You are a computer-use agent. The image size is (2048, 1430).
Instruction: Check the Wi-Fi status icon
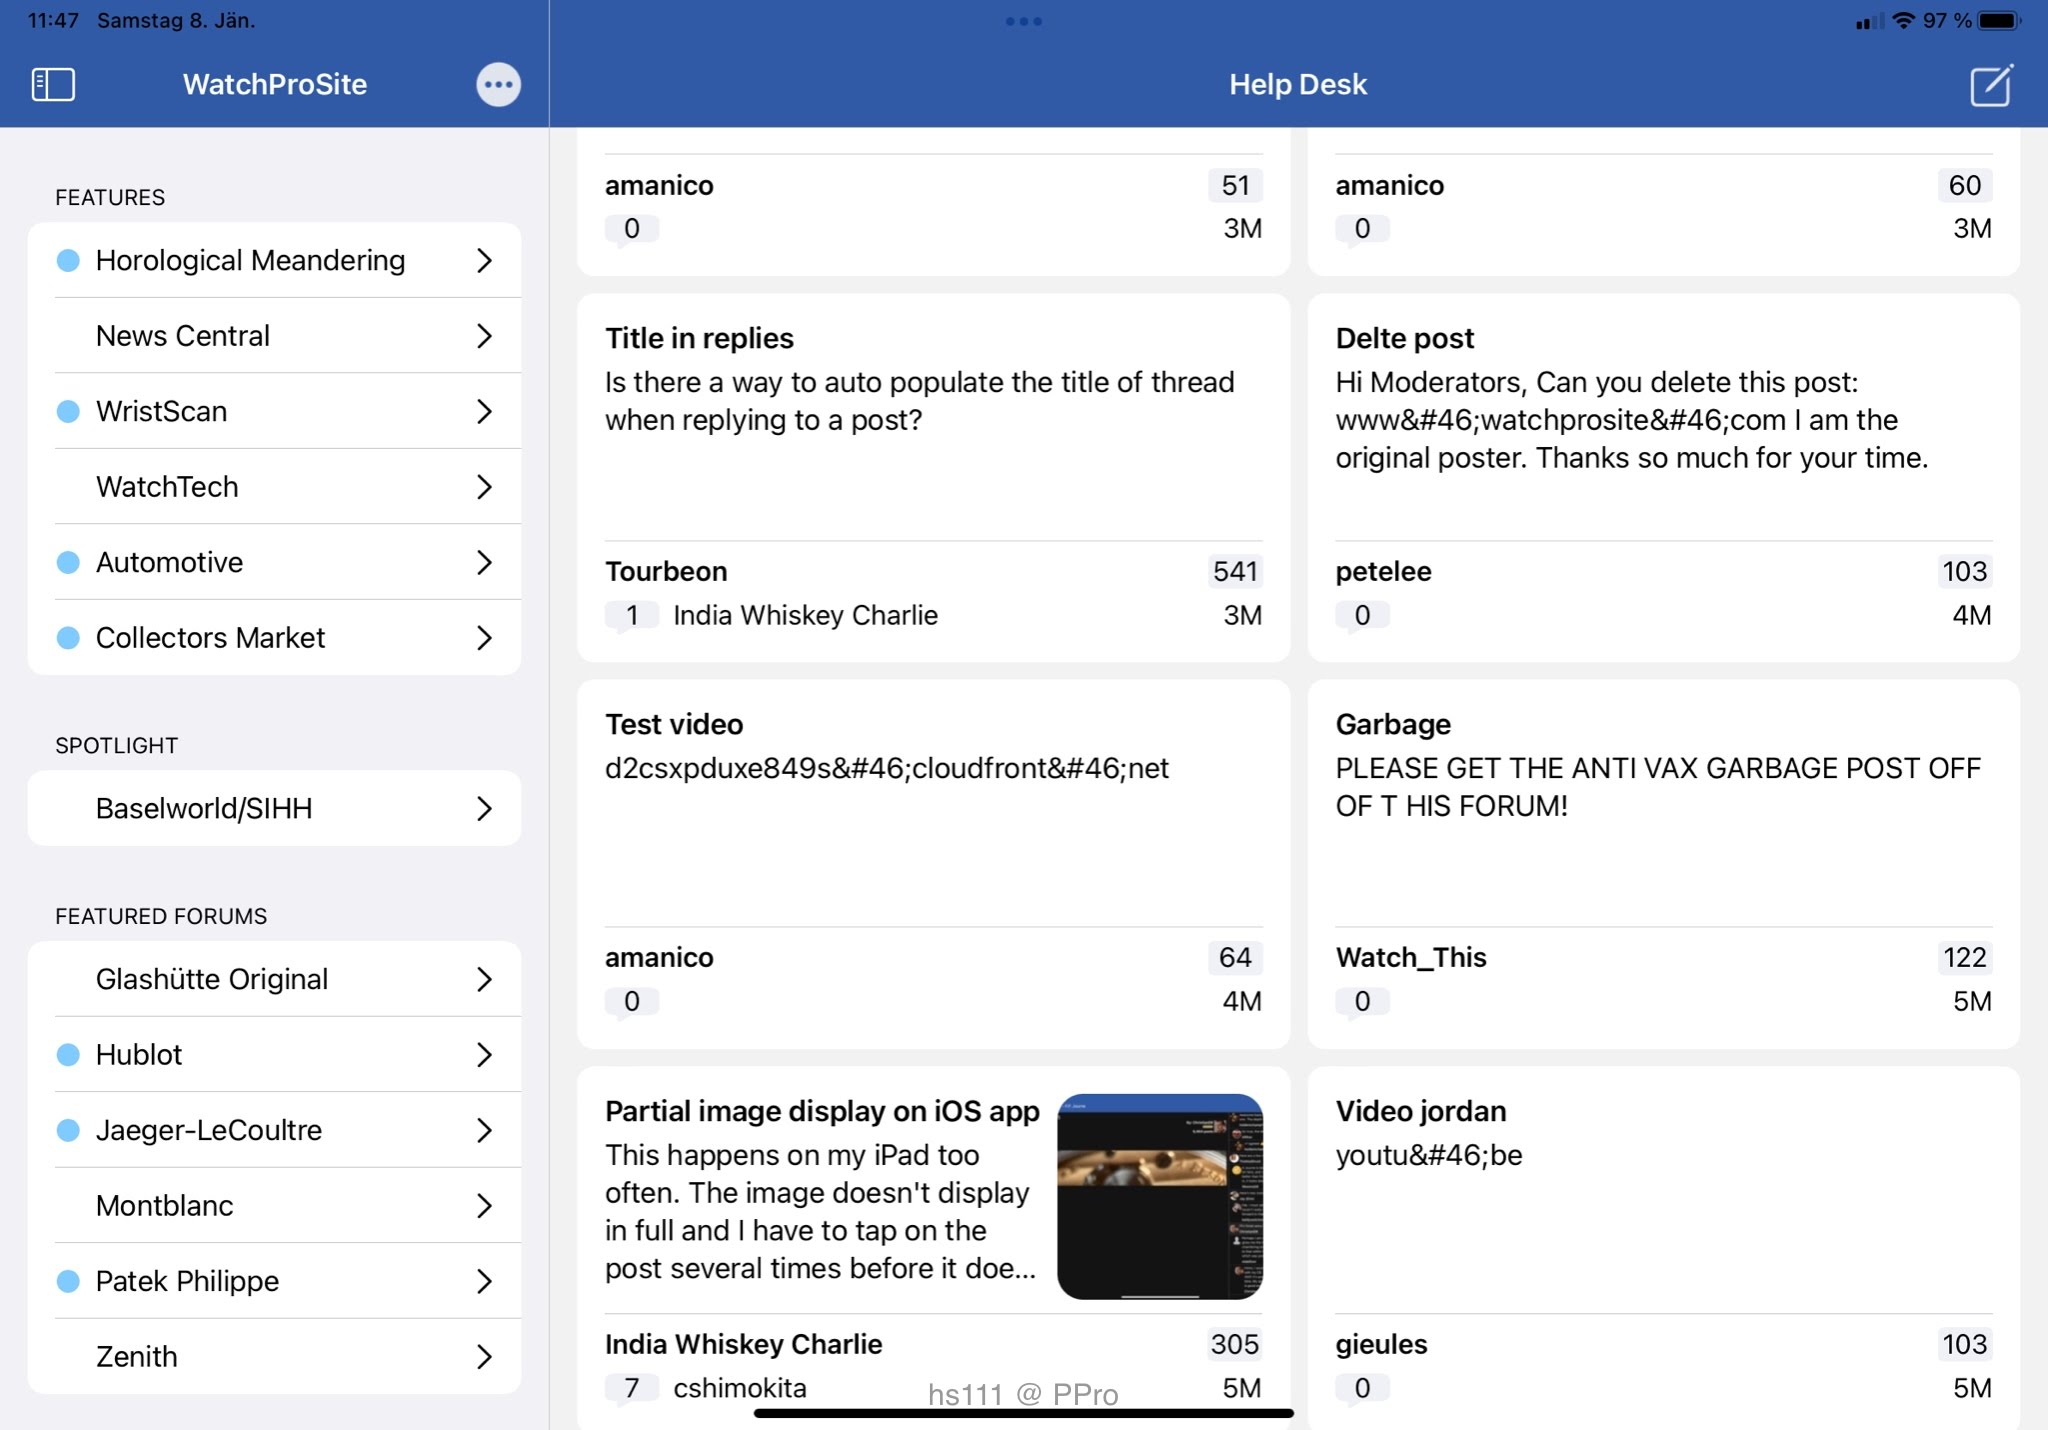click(x=1903, y=20)
